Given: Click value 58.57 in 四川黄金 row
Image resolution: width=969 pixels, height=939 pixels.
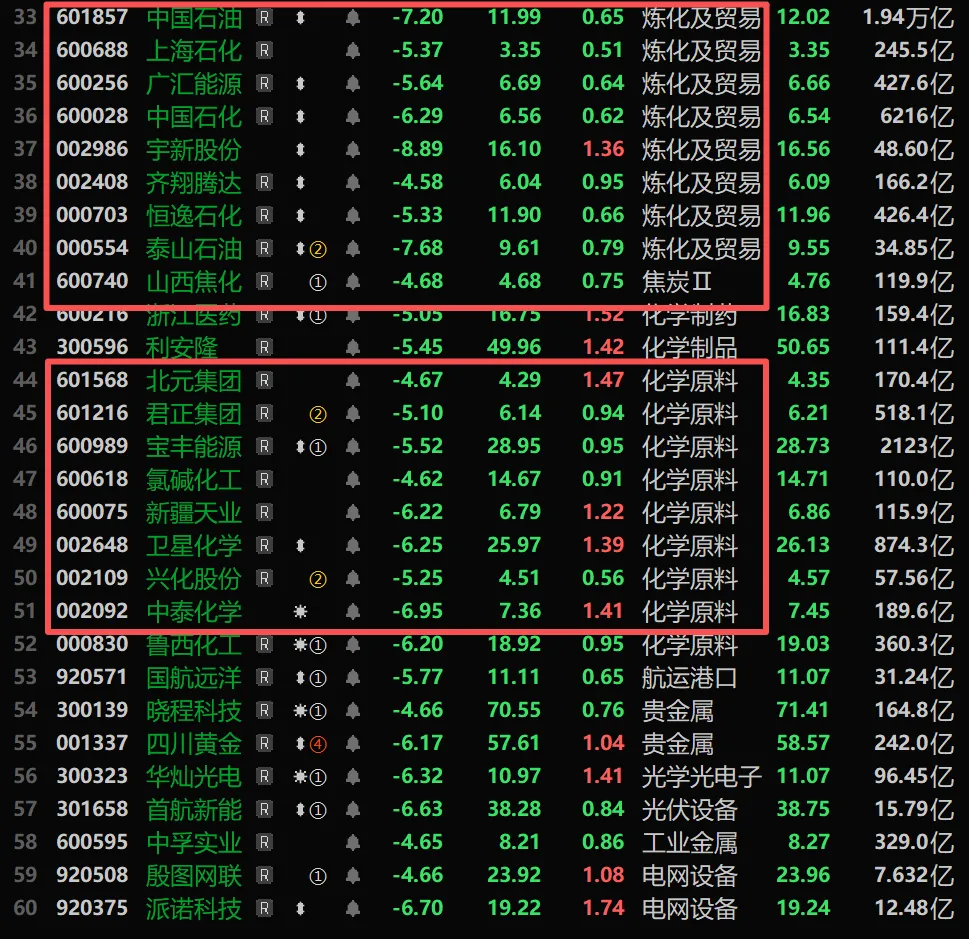Looking at the screenshot, I should [x=803, y=743].
